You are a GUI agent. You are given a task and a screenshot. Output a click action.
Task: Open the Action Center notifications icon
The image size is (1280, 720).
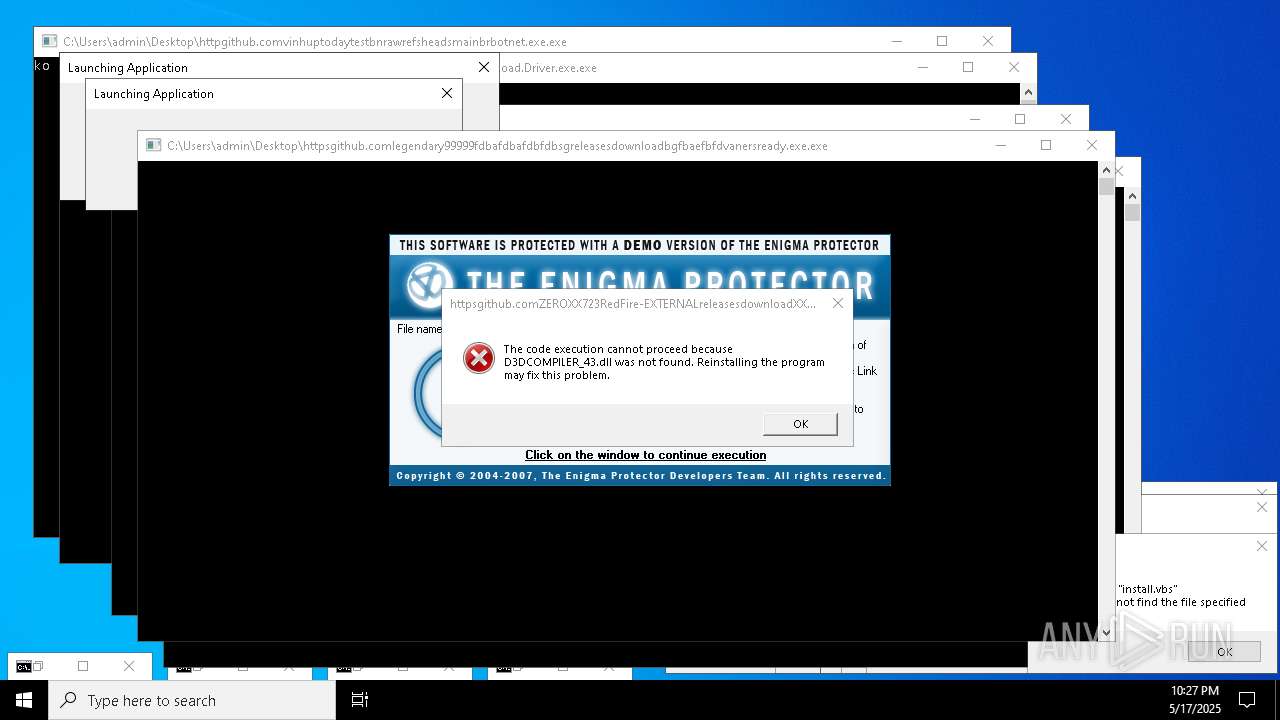coord(1247,700)
